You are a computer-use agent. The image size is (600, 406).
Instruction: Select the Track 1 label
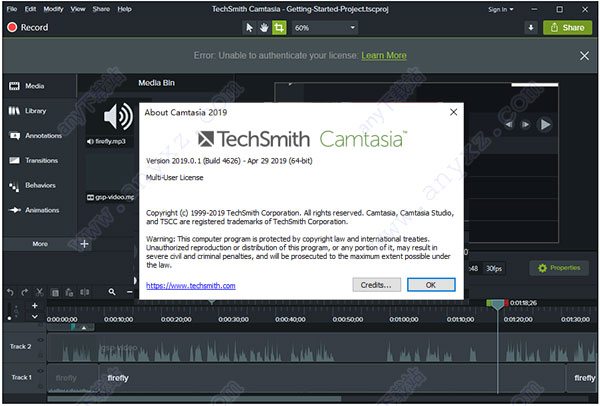21,378
